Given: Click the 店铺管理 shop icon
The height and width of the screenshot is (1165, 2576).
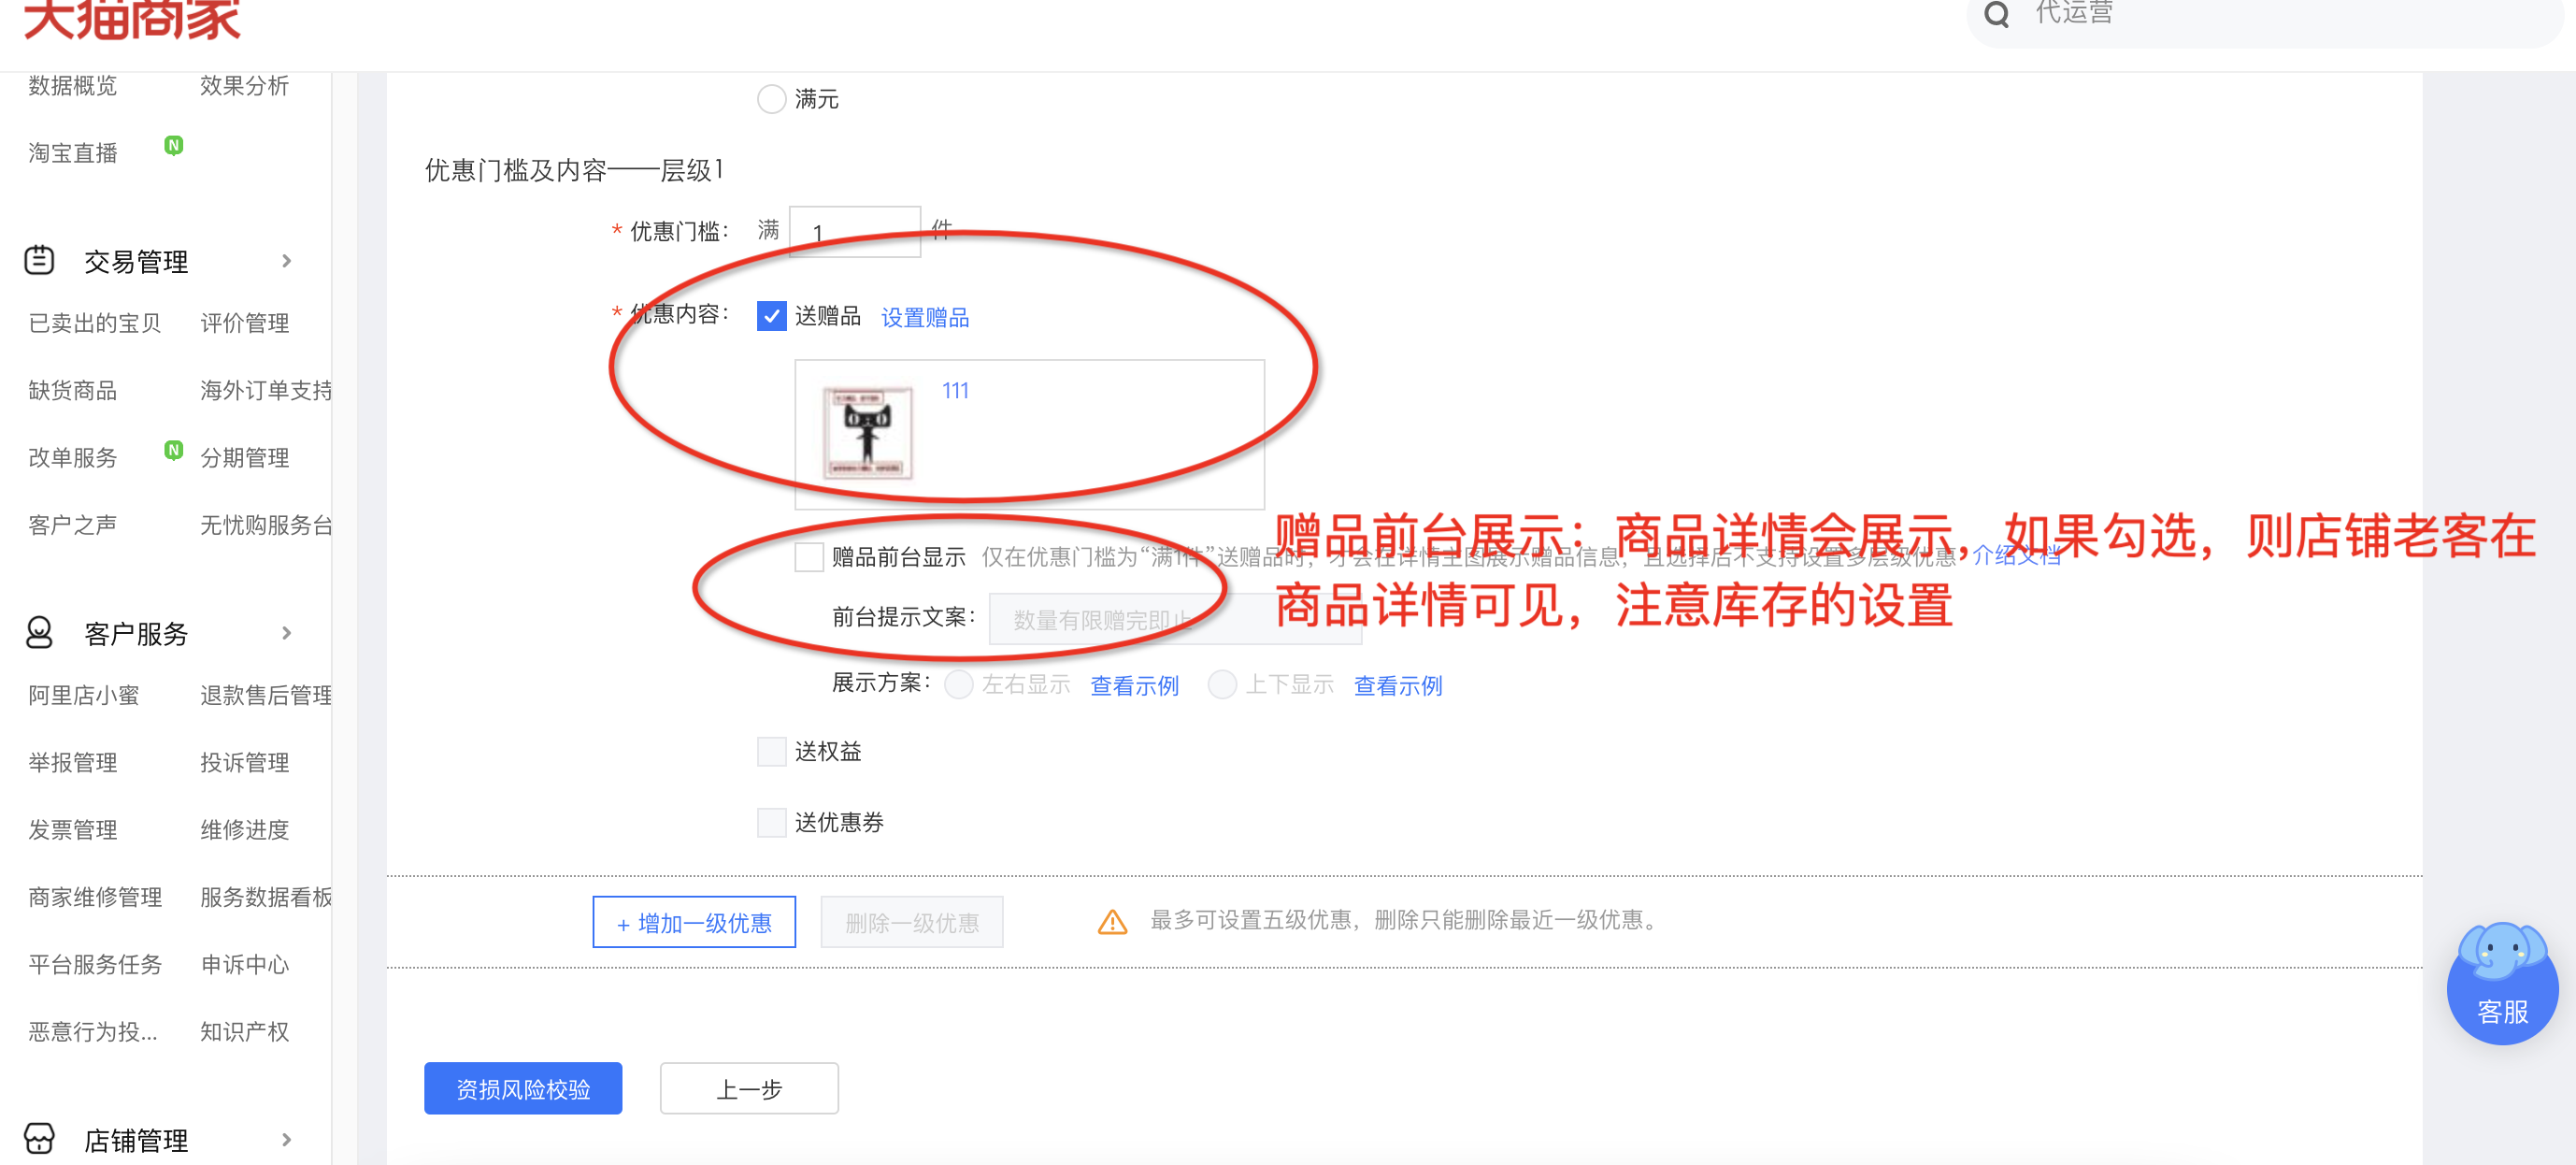Looking at the screenshot, I should (39, 1138).
